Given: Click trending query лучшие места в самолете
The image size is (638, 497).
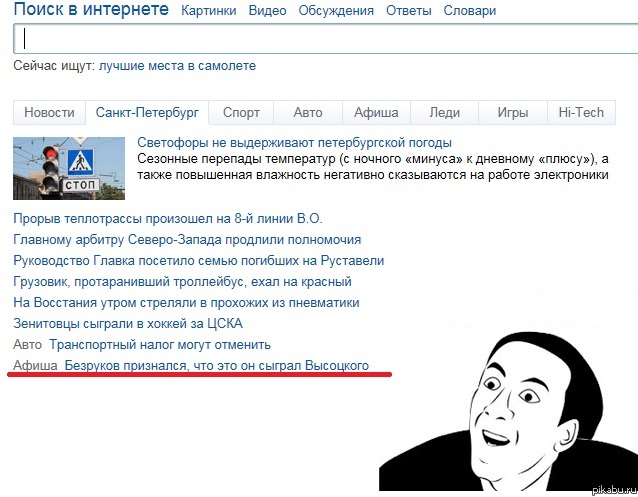Looking at the screenshot, I should tap(177, 66).
